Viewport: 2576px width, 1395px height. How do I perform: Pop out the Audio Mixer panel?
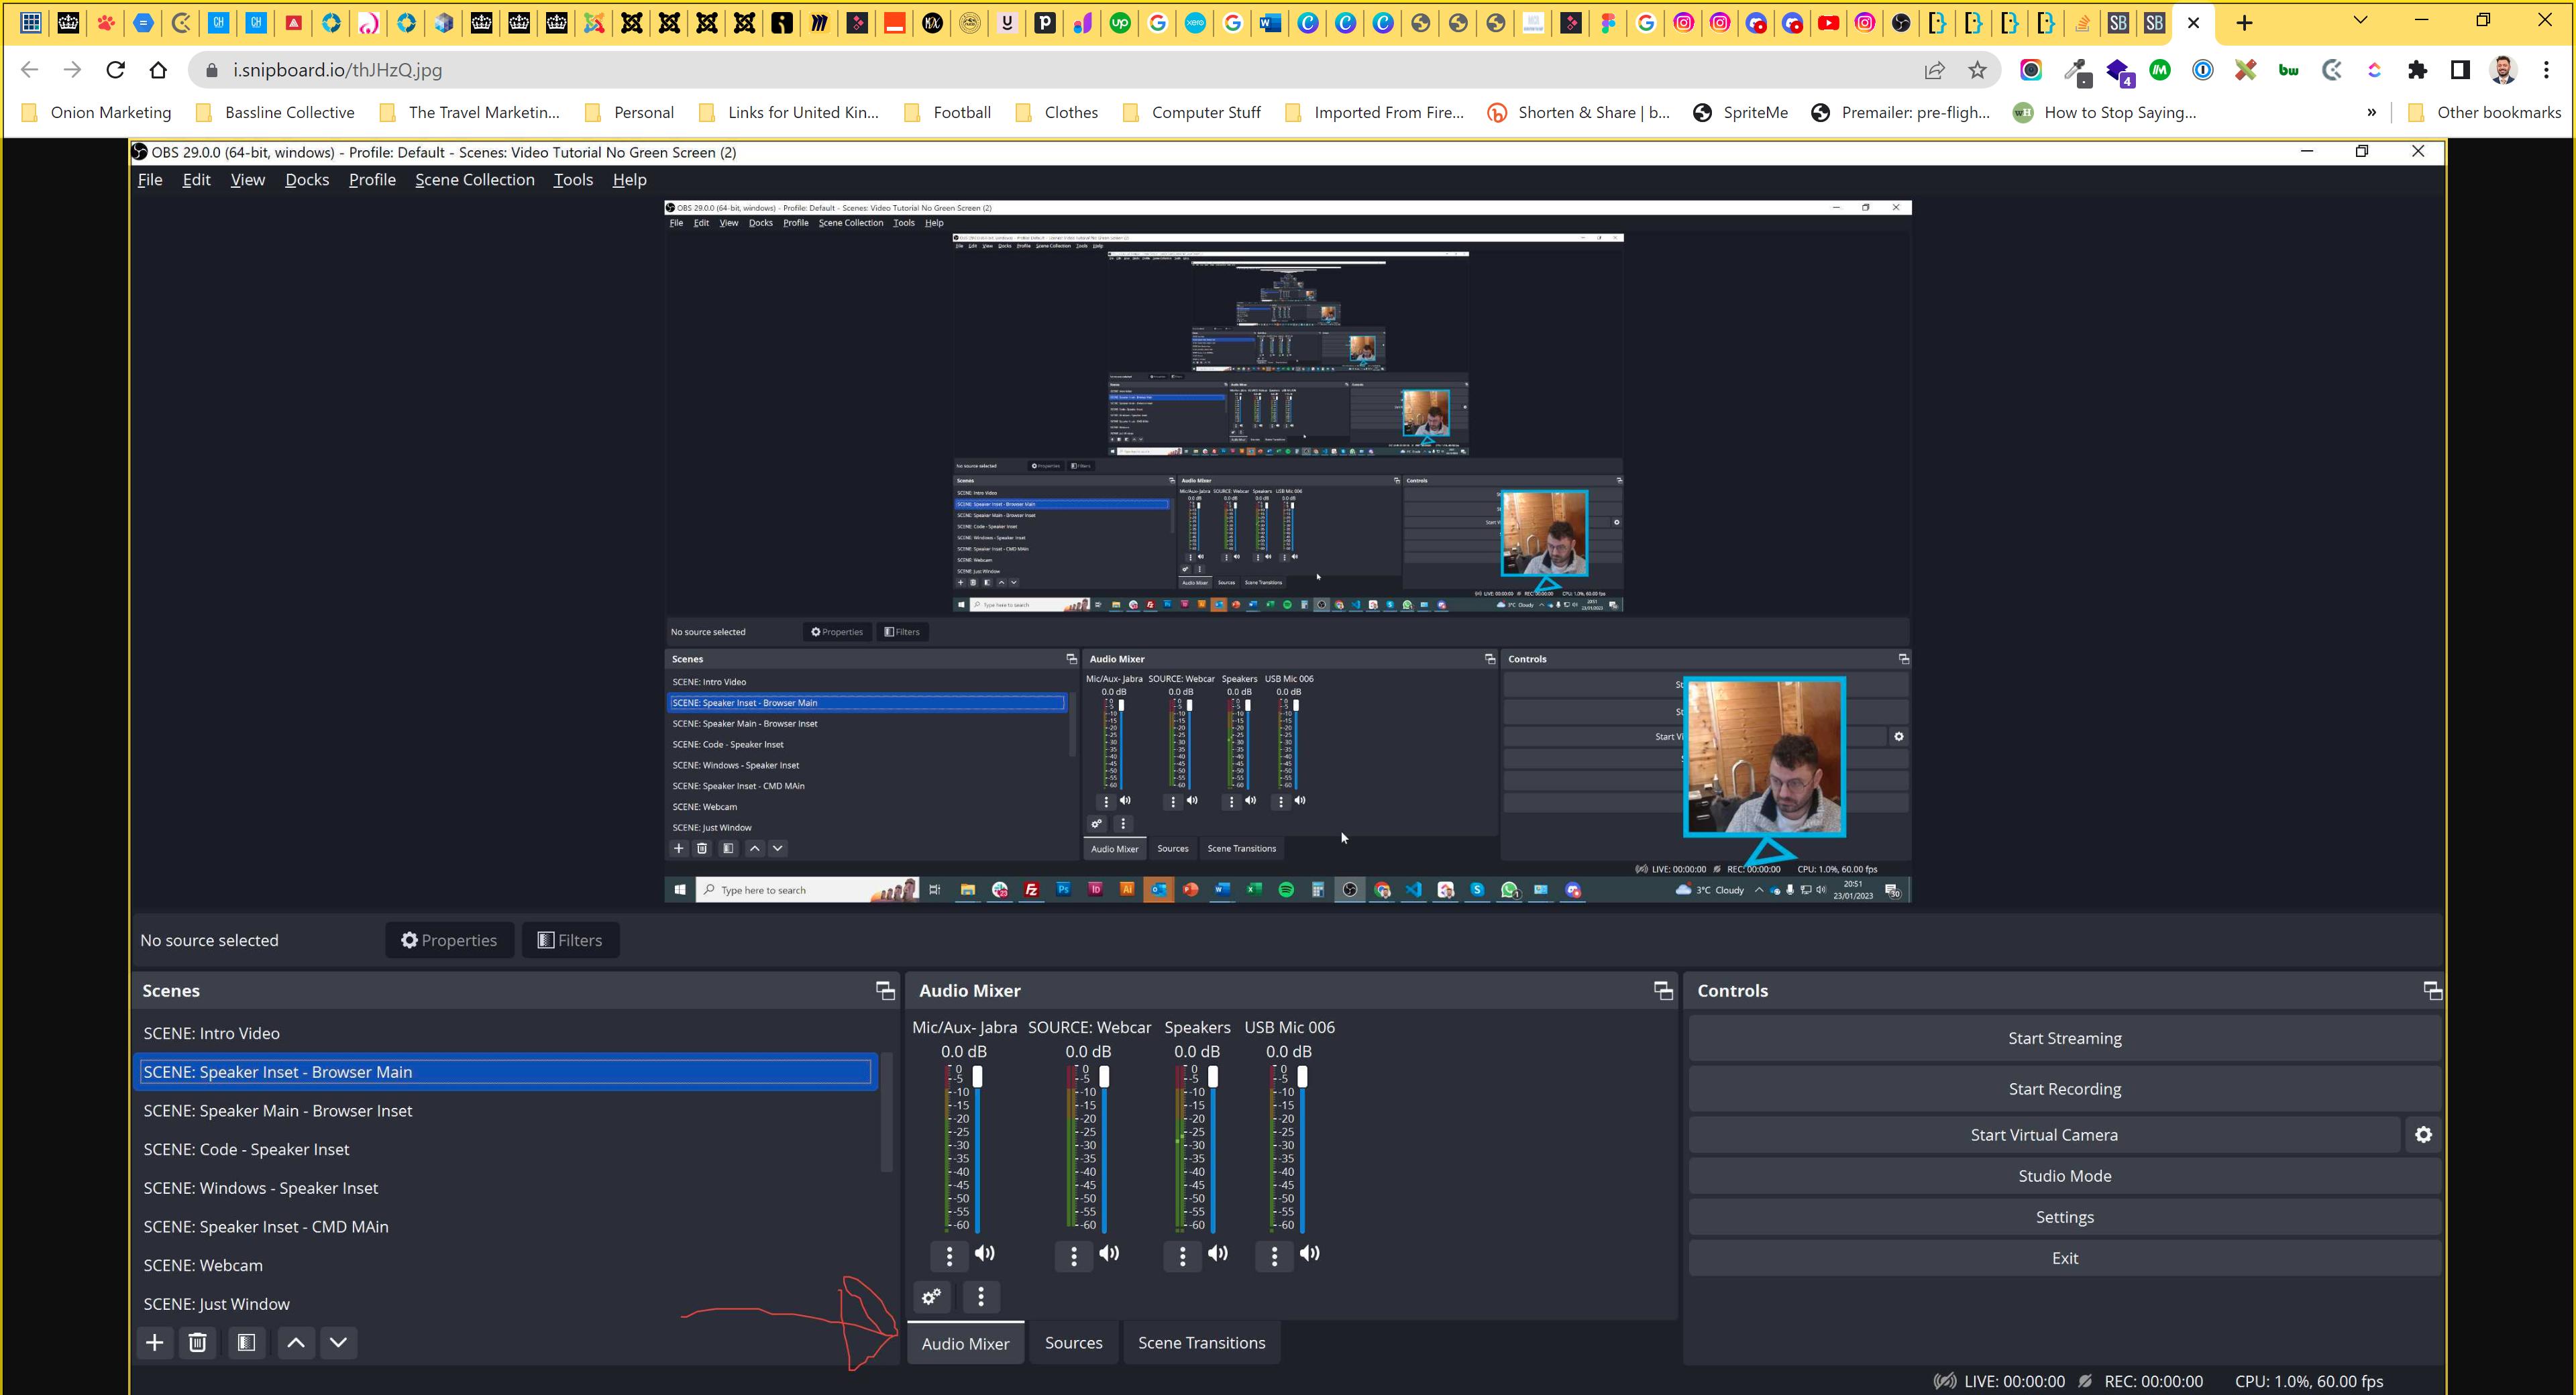(x=1662, y=991)
